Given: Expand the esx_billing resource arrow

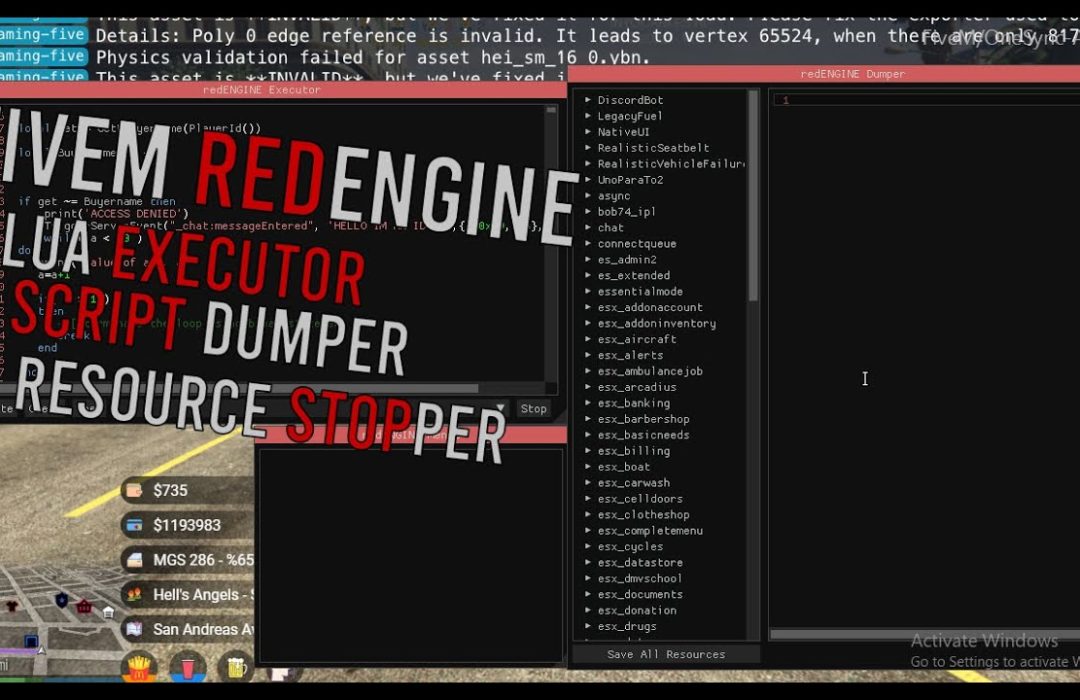Looking at the screenshot, I should coord(588,451).
